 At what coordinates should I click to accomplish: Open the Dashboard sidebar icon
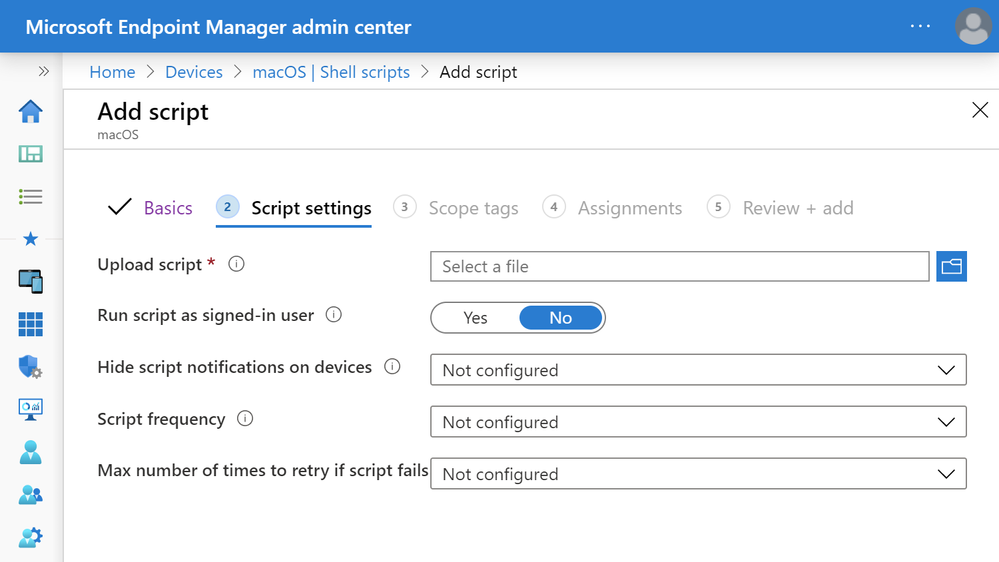coord(31,154)
